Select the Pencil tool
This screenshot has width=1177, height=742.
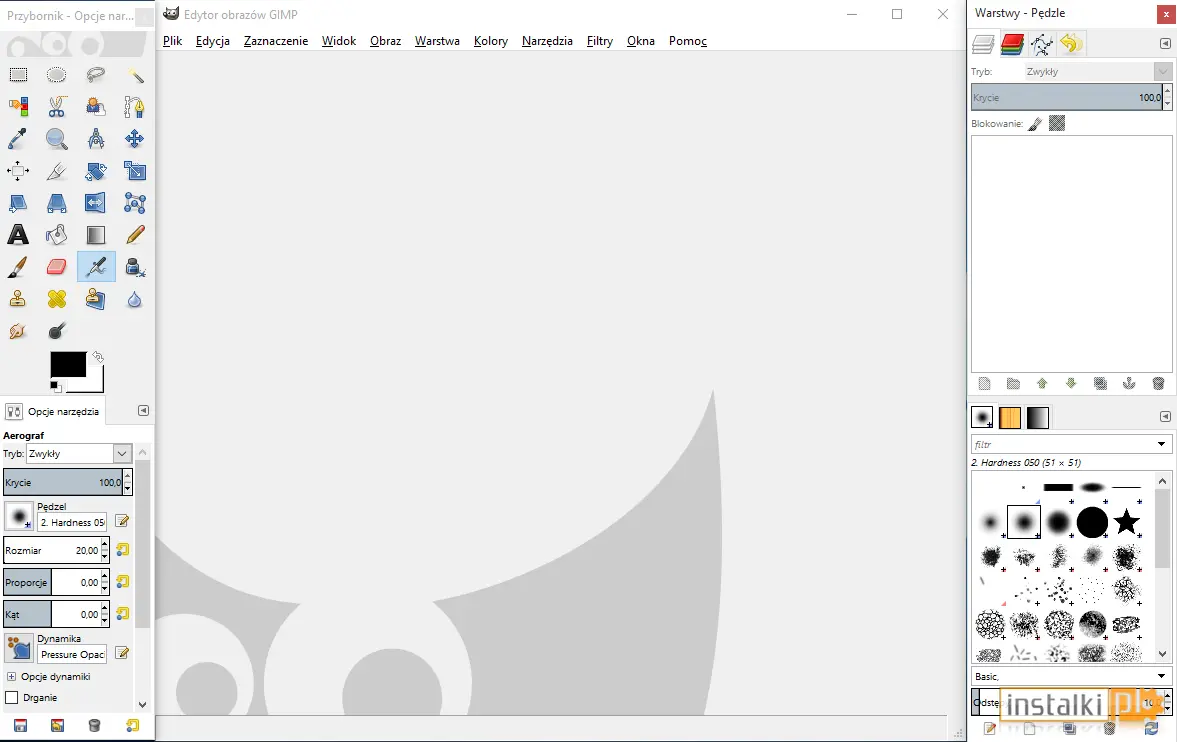coord(135,235)
